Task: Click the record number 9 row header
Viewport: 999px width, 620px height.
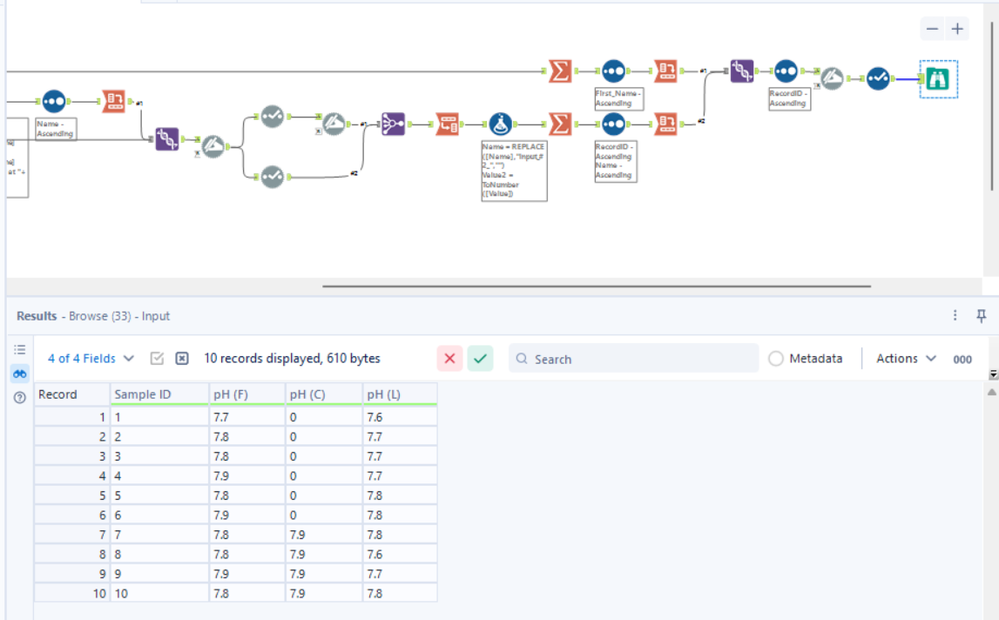Action: (72, 574)
